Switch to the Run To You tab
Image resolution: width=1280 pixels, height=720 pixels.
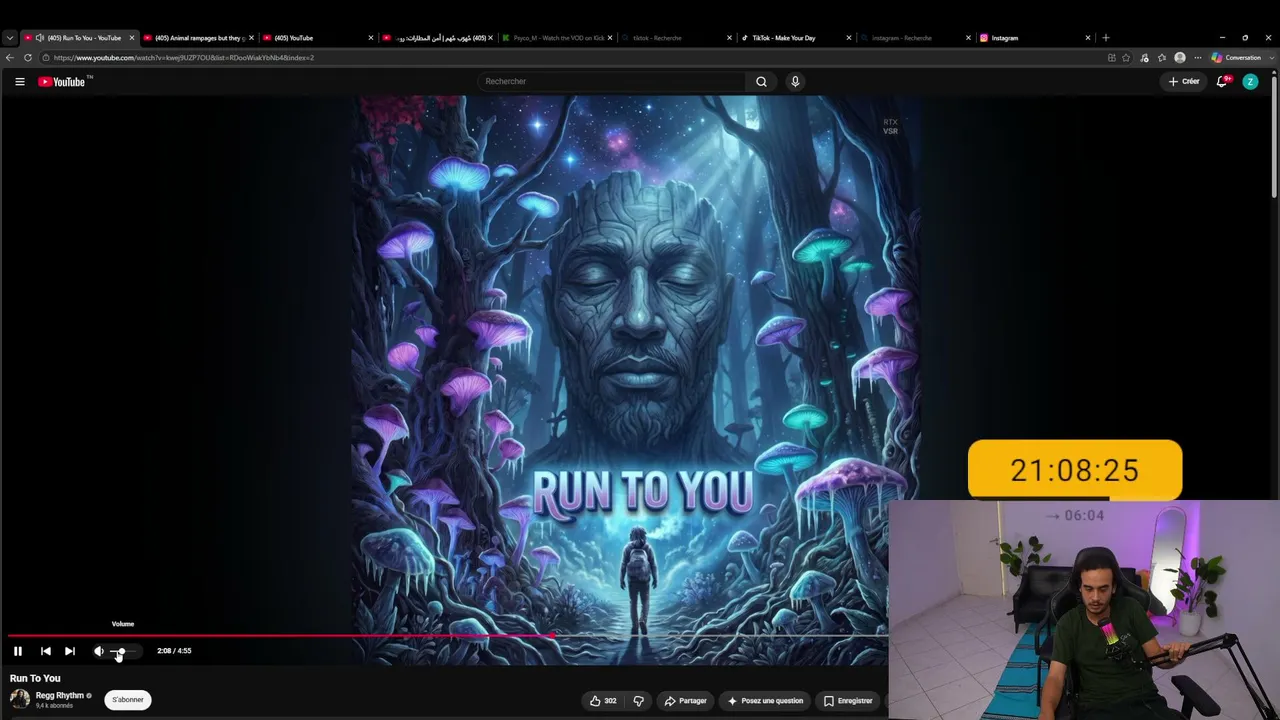pos(80,38)
